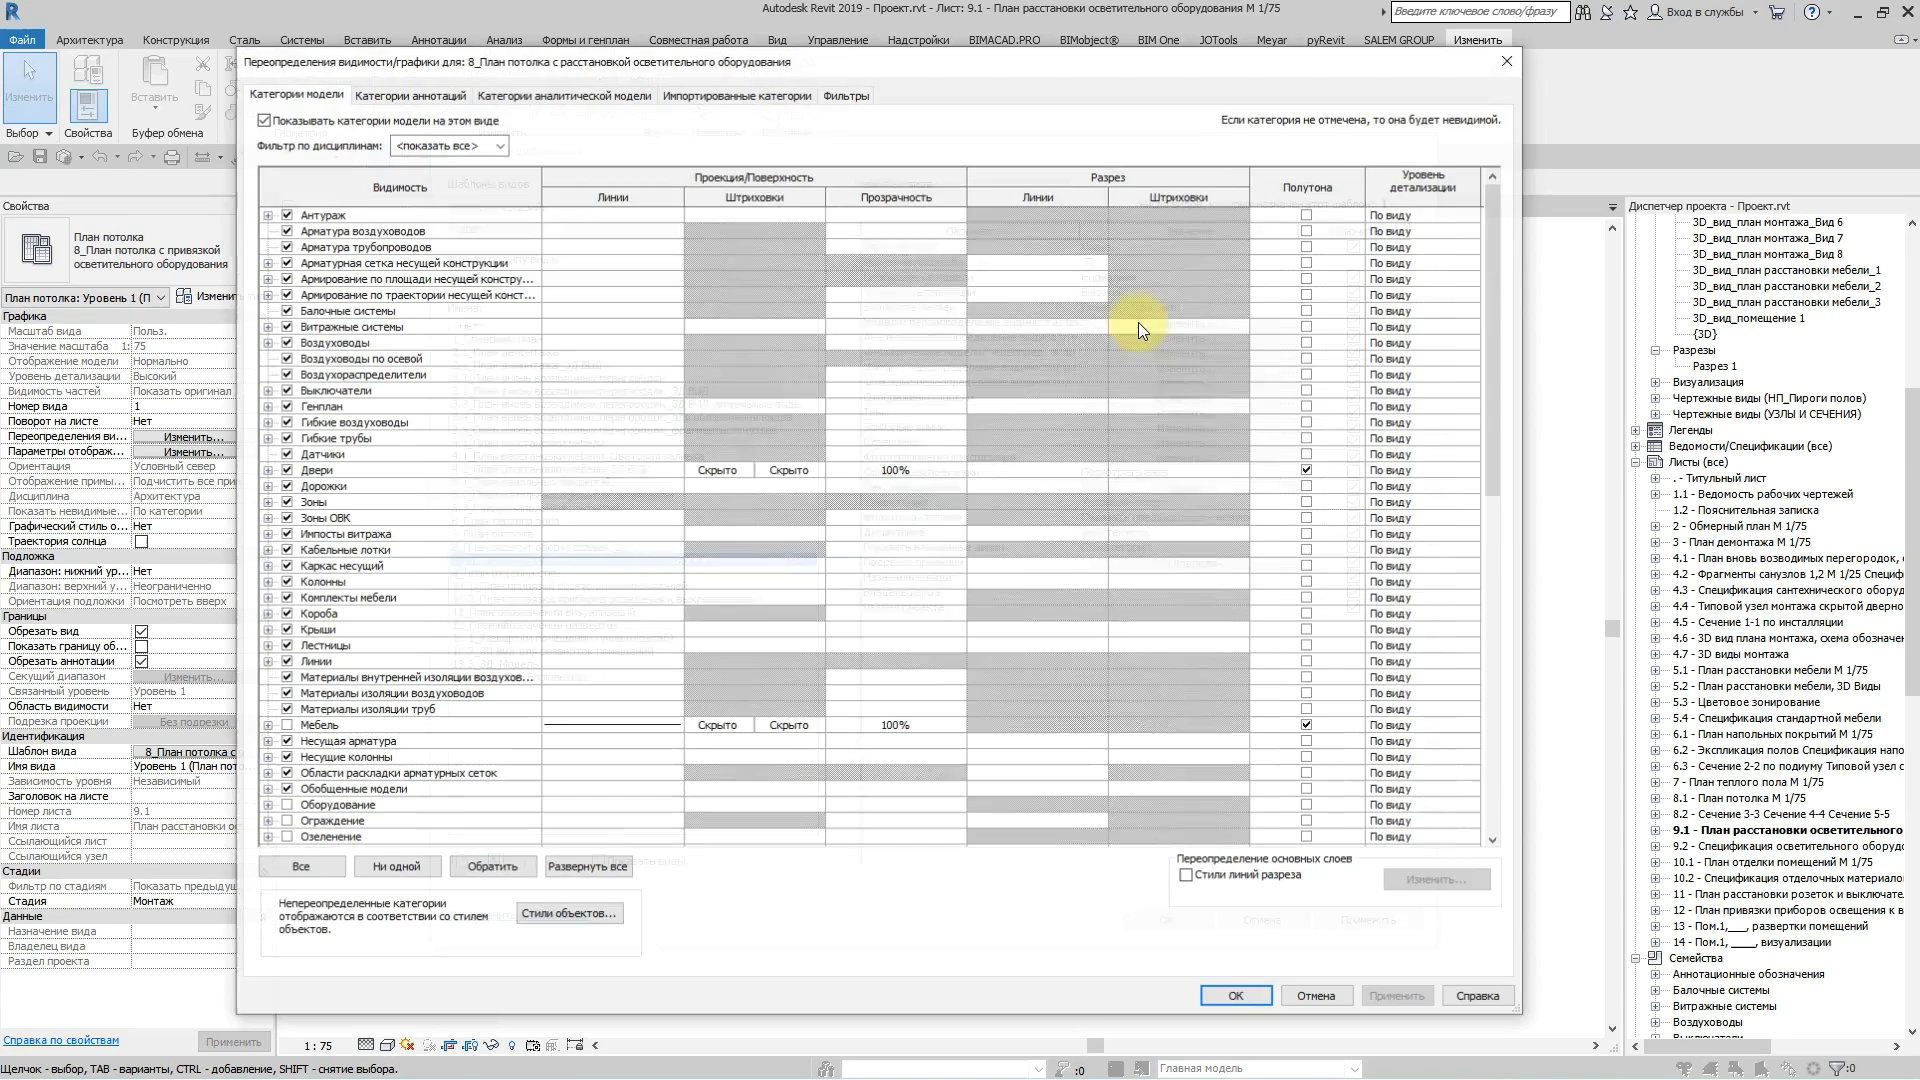Image resolution: width=1920 pixels, height=1080 pixels.
Task: Click the Save icon in quick access toolbar
Action: point(40,157)
